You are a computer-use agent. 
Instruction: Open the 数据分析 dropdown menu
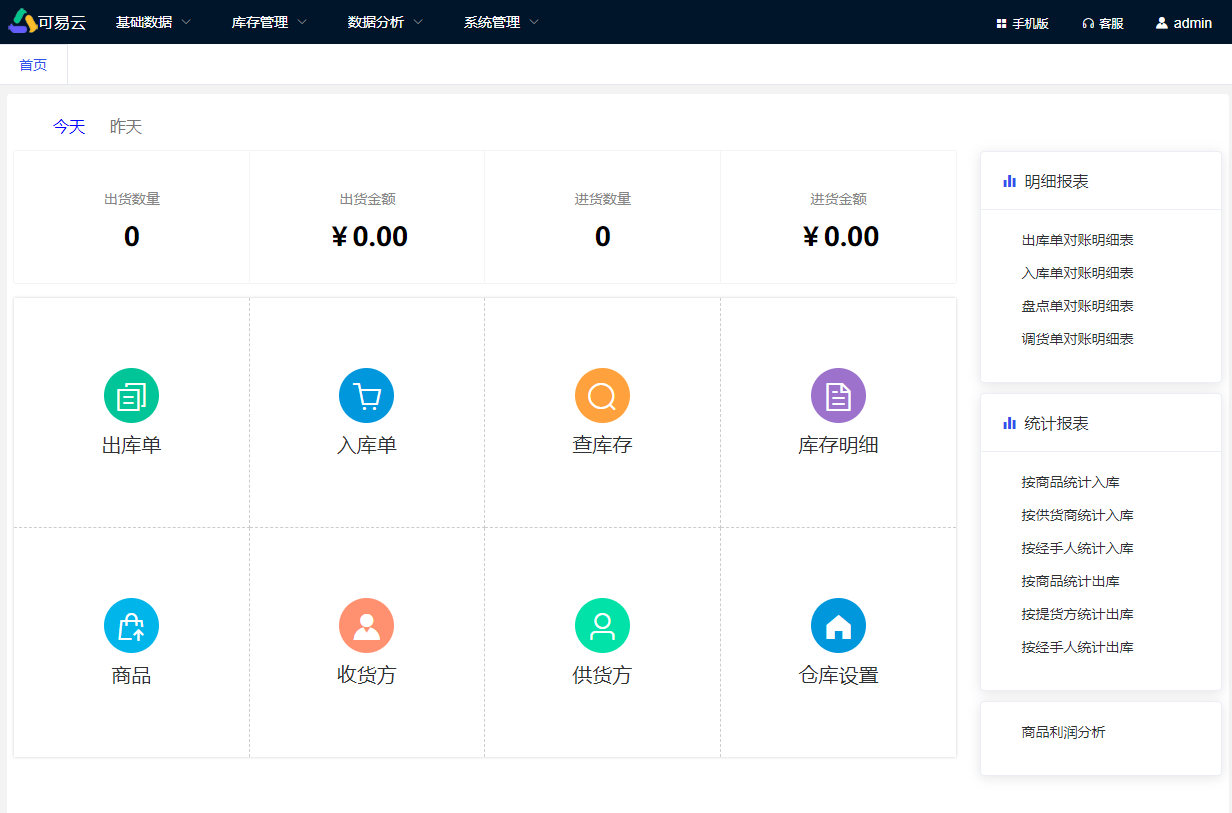[385, 22]
